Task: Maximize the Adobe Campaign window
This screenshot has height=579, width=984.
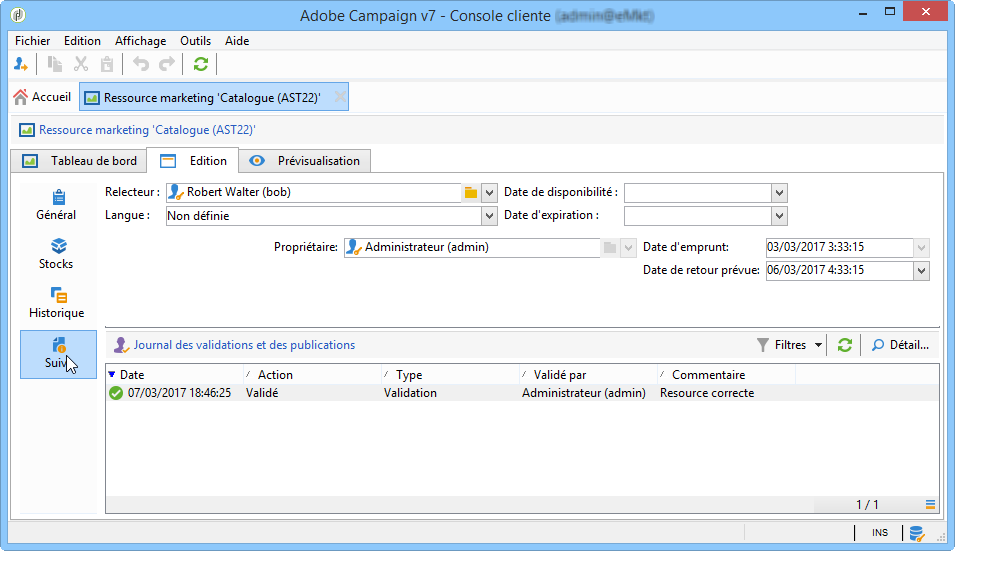Action: 890,11
